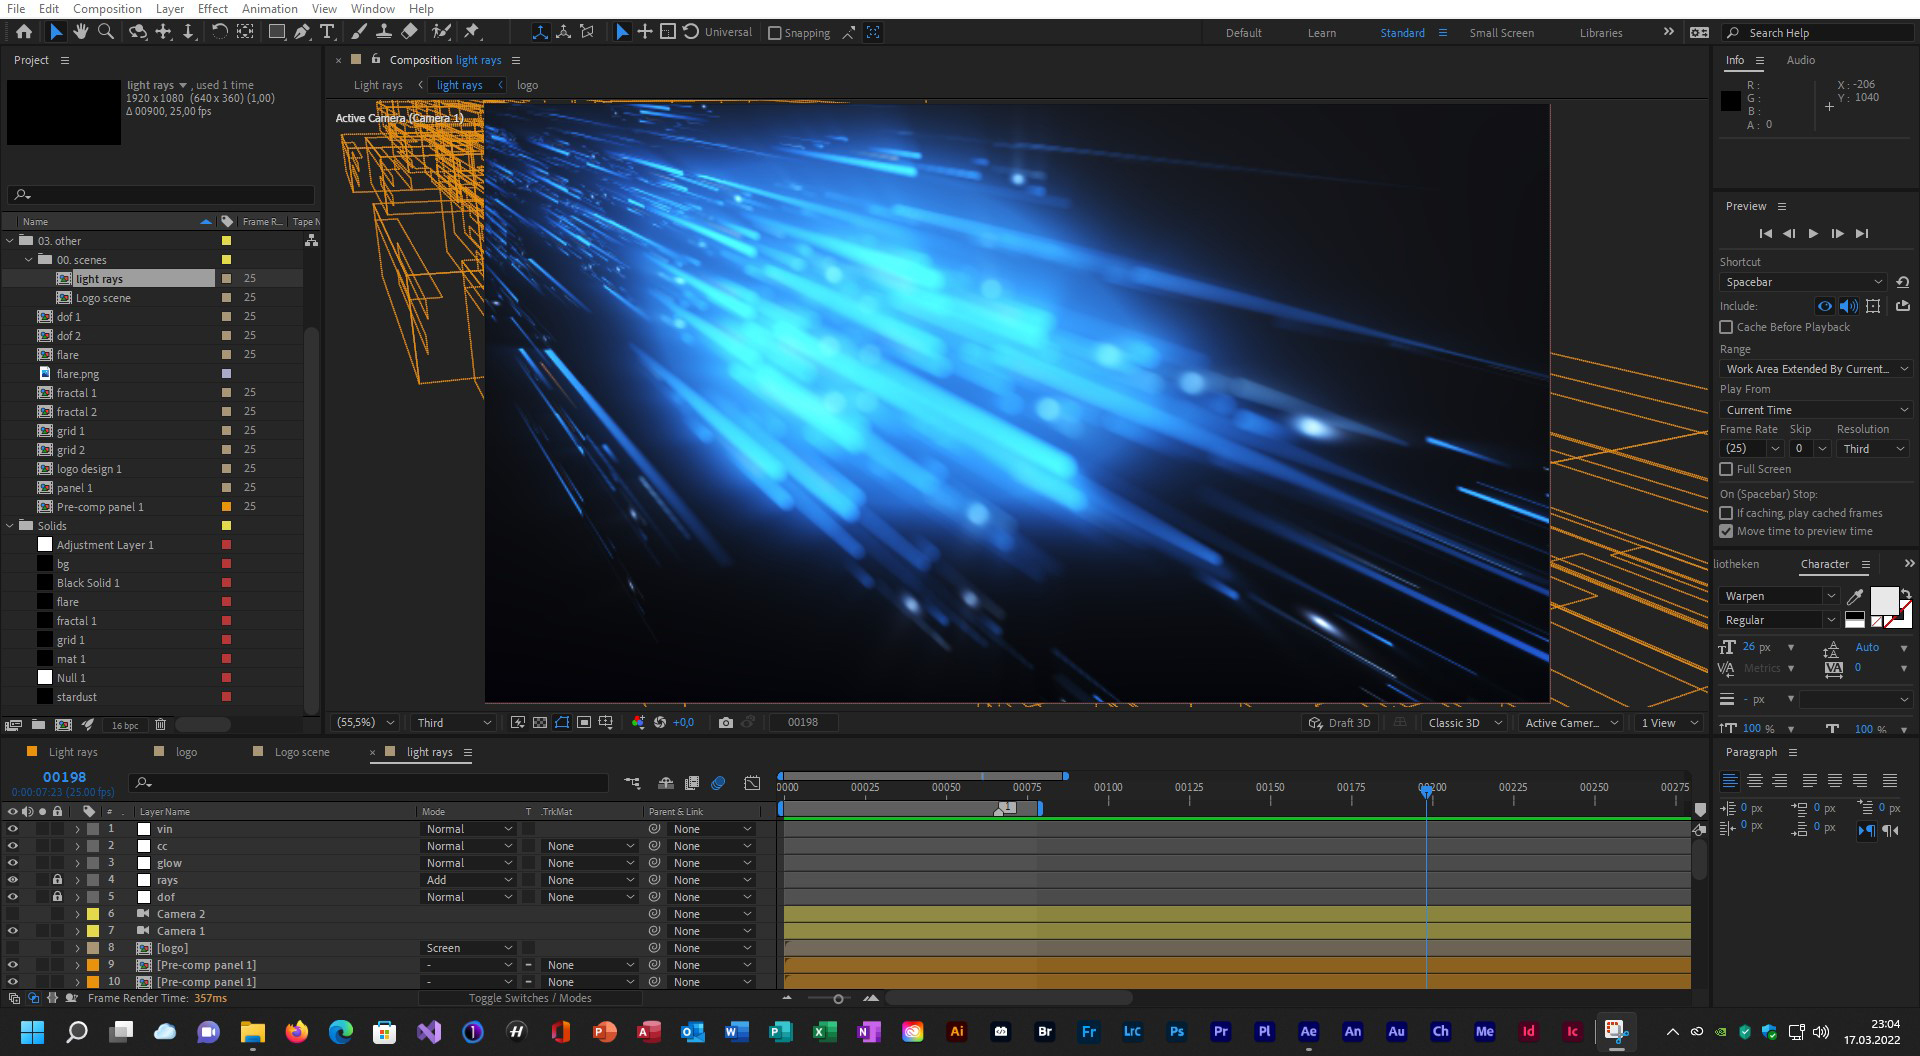Select the Hand tool in toolbar
This screenshot has height=1056, width=1920.
(x=80, y=32)
